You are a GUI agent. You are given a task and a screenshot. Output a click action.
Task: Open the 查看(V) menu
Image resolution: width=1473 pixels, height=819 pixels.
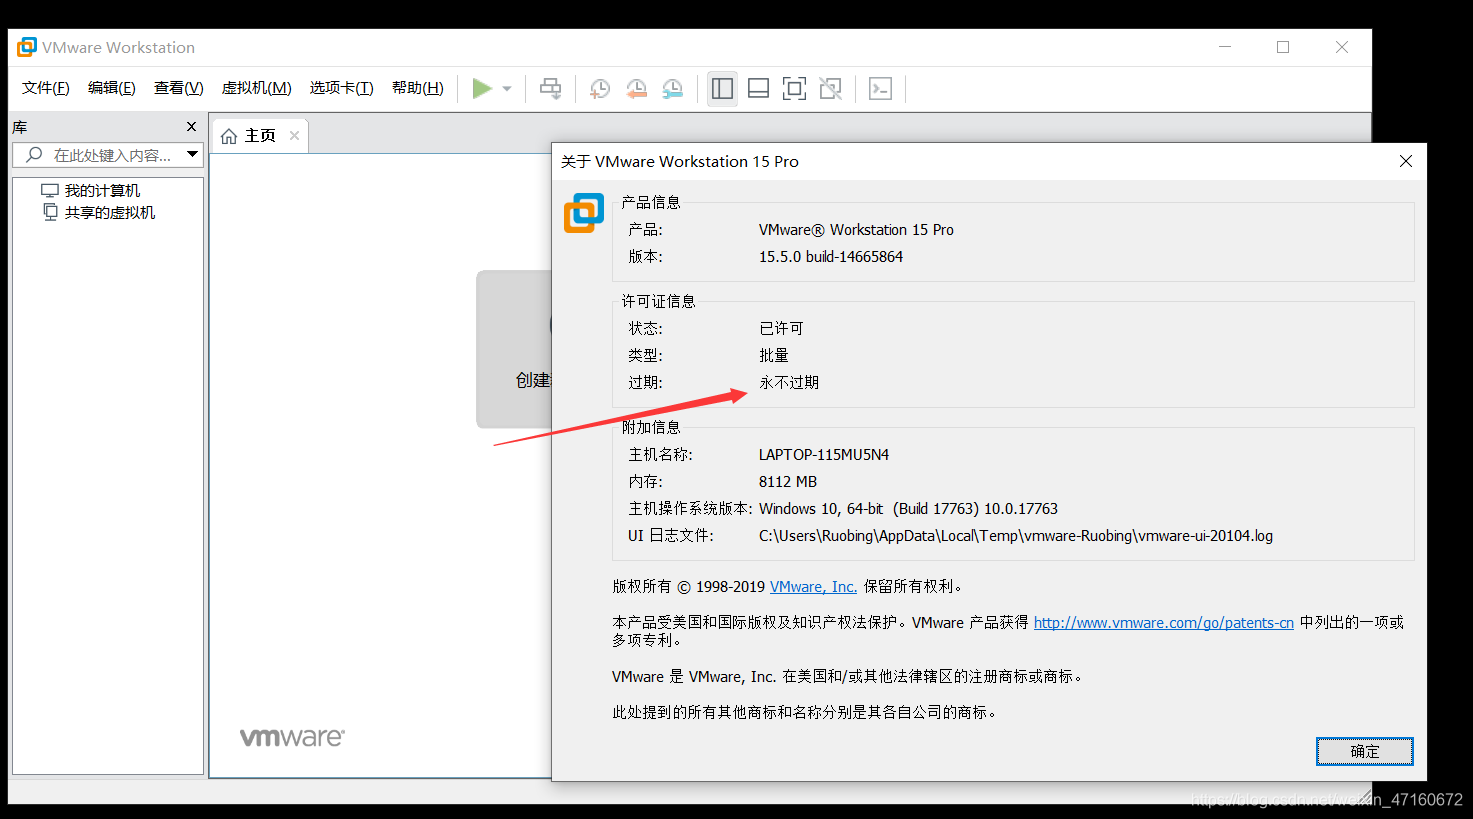179,88
